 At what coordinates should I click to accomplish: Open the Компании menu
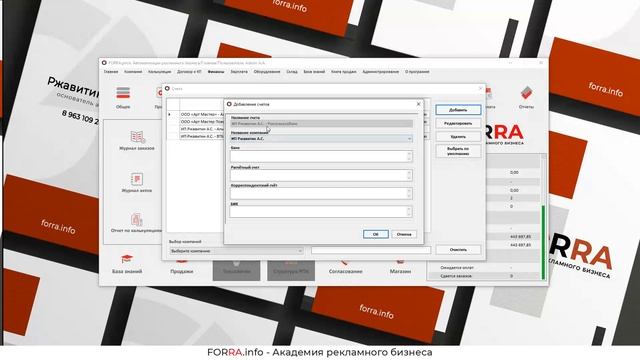click(133, 72)
